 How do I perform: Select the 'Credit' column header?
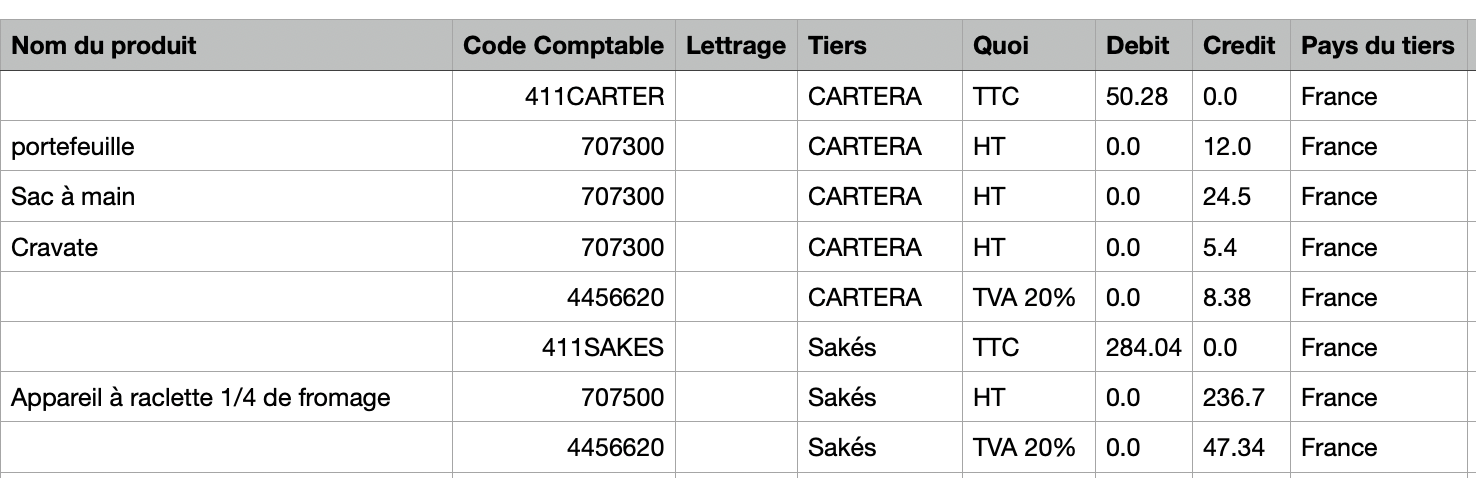point(1241,45)
